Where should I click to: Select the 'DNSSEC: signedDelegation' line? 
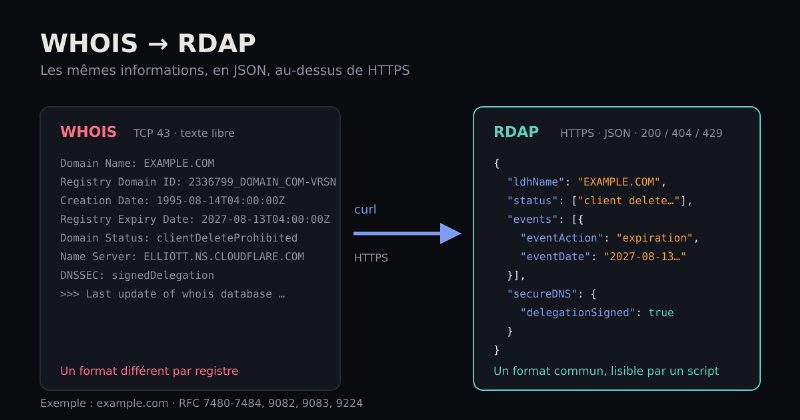click(137, 275)
